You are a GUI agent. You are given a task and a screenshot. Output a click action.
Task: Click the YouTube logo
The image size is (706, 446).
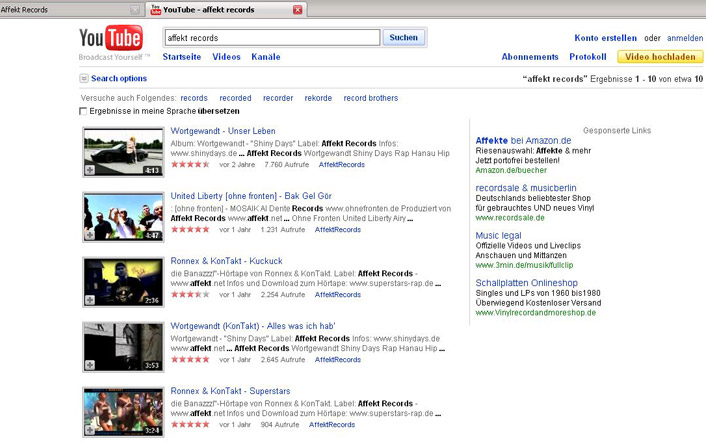pyautogui.click(x=111, y=38)
